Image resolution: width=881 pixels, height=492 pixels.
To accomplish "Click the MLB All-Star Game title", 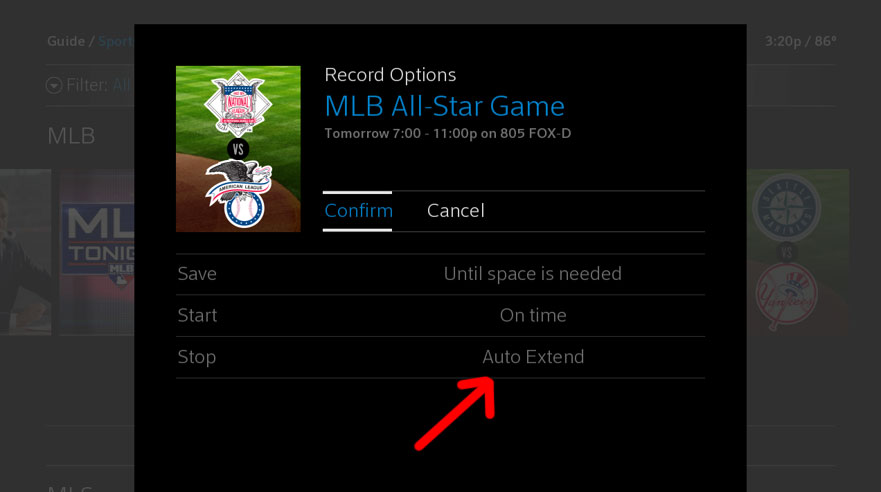I will click(x=444, y=106).
